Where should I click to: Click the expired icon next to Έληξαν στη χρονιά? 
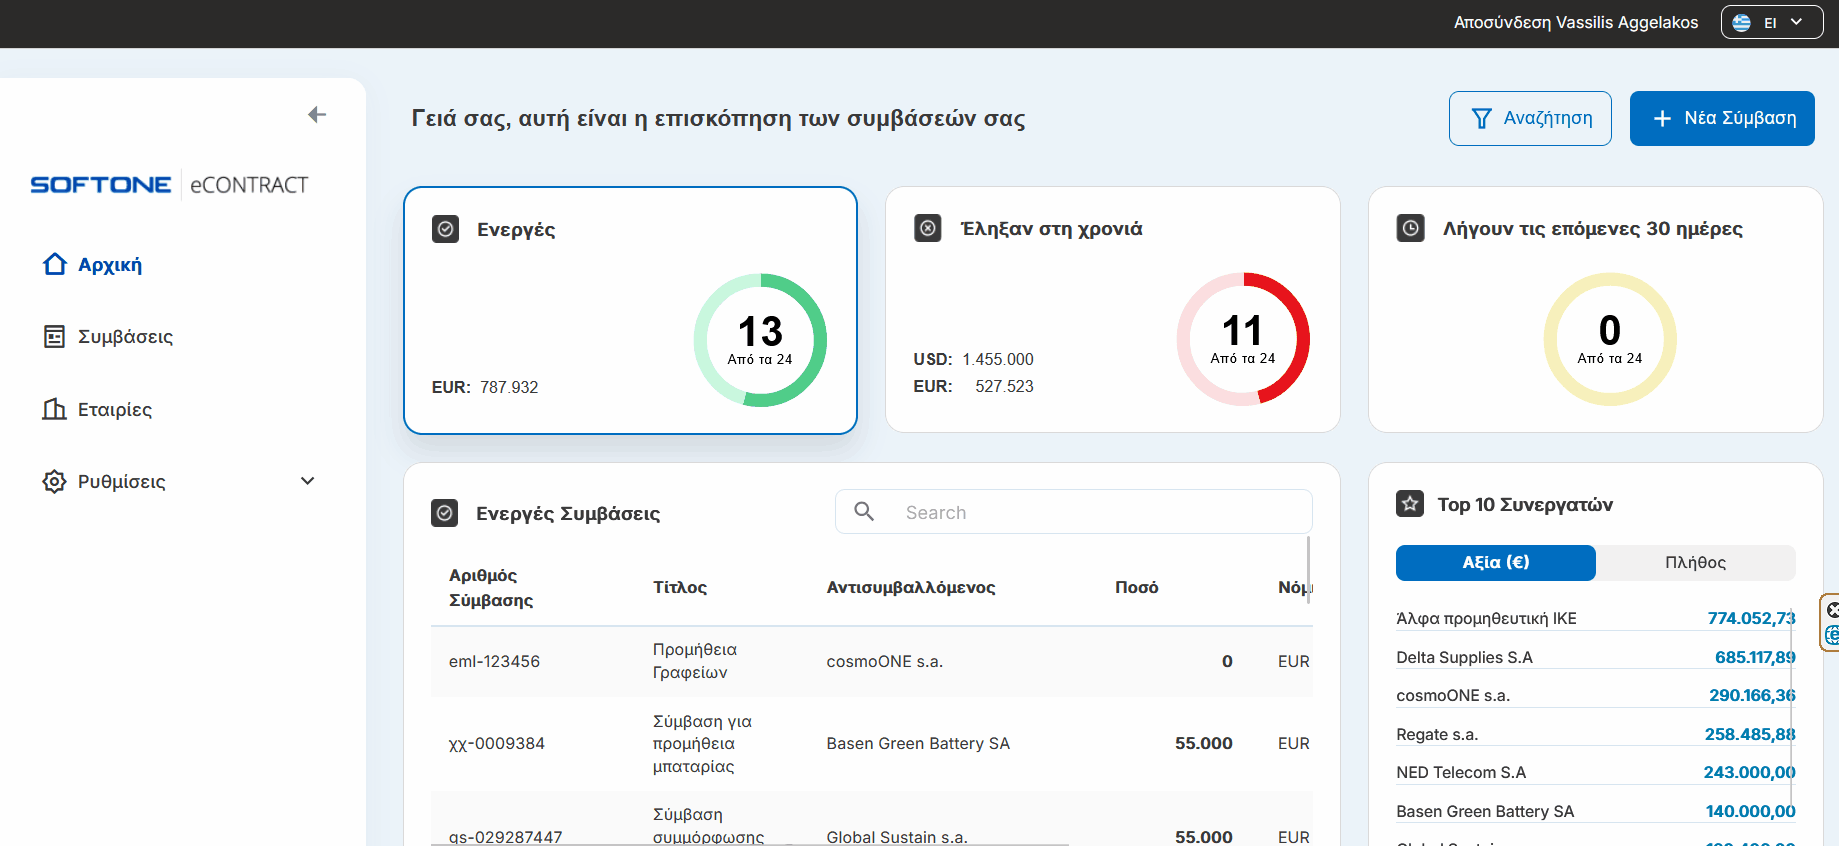coord(928,228)
